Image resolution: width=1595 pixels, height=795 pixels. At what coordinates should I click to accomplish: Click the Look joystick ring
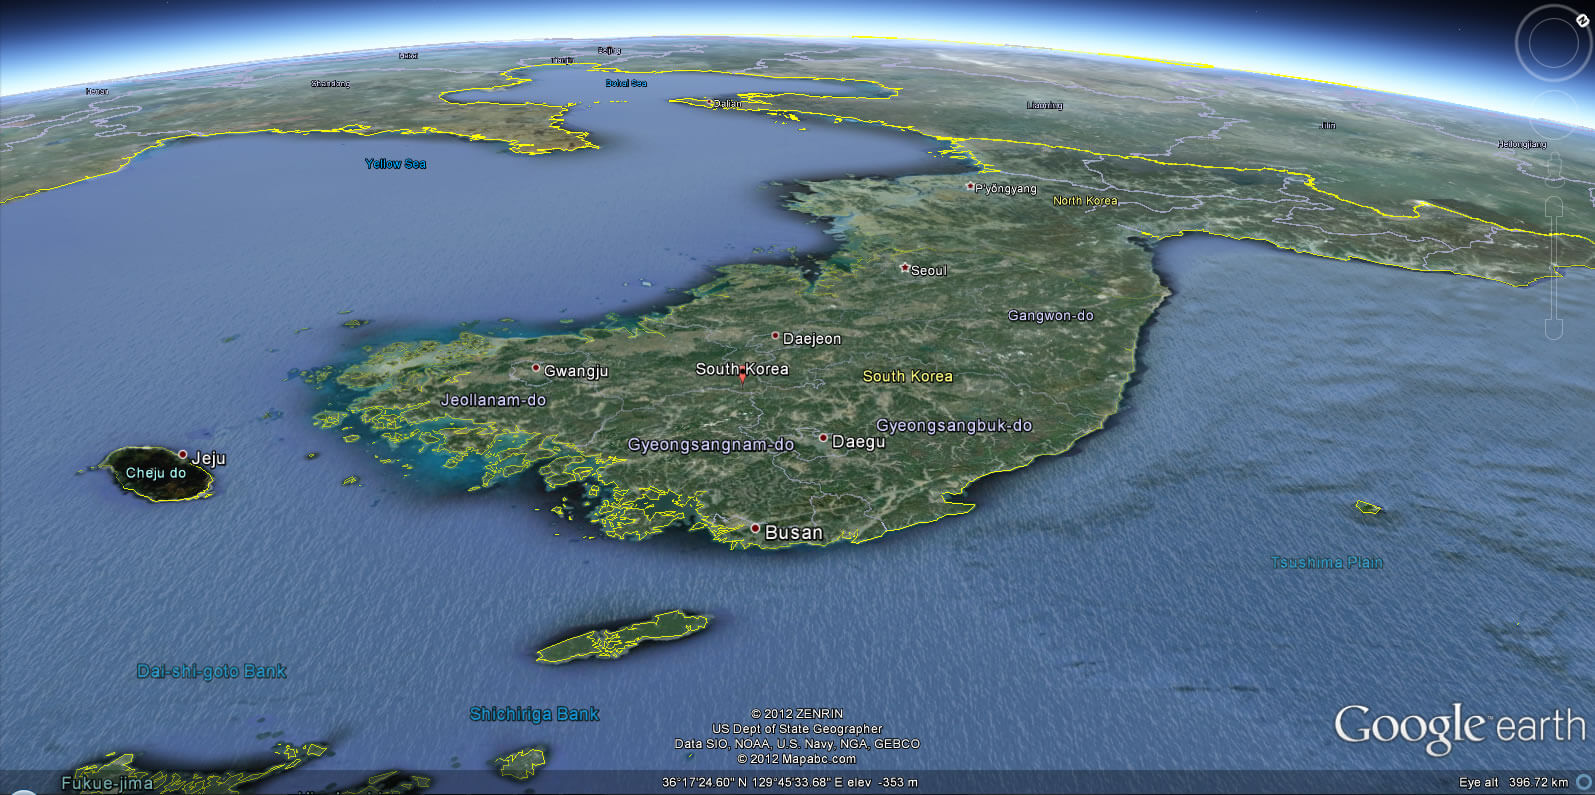click(1553, 43)
